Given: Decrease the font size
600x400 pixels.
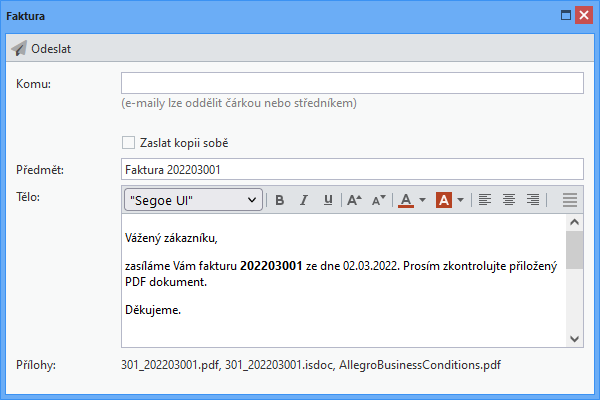Looking at the screenshot, I should point(378,200).
